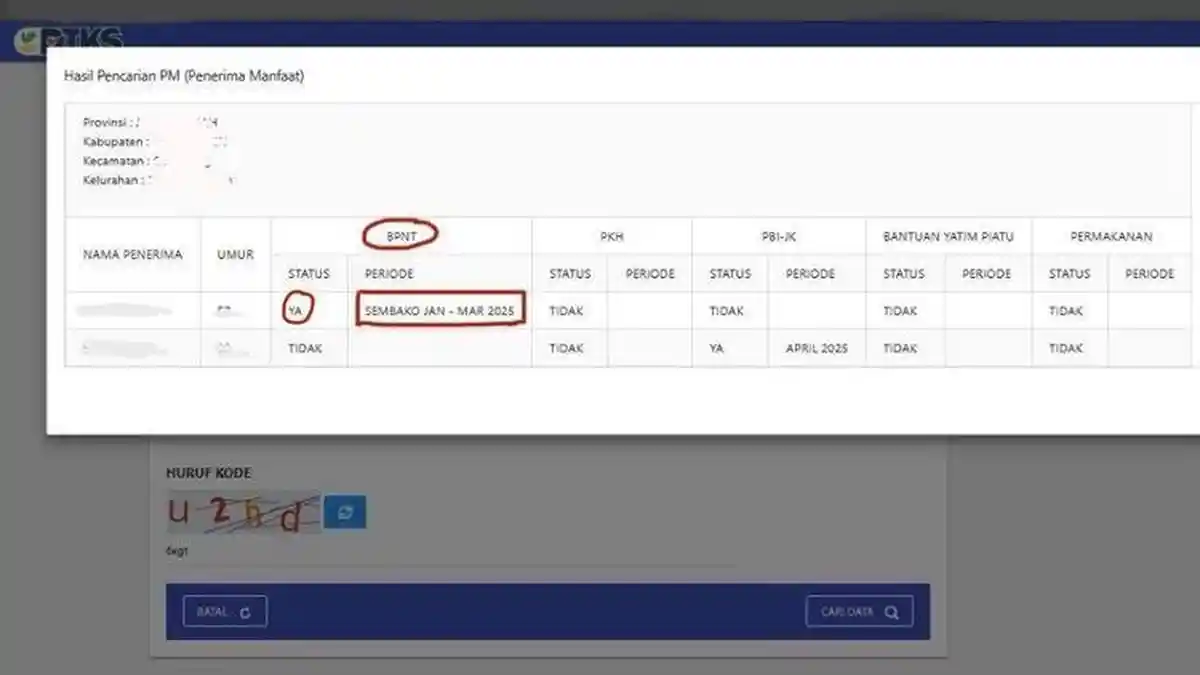Click the PKH group header
1200x675 pixels.
[x=611, y=236]
